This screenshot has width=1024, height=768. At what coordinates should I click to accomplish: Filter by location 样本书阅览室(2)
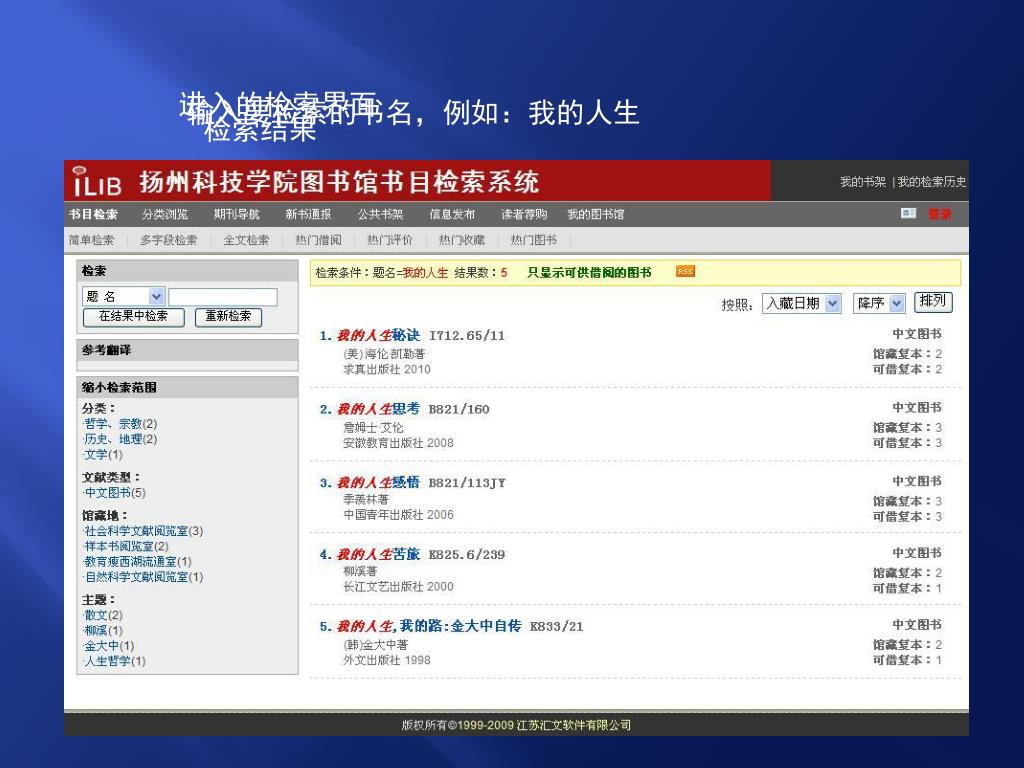(x=126, y=546)
